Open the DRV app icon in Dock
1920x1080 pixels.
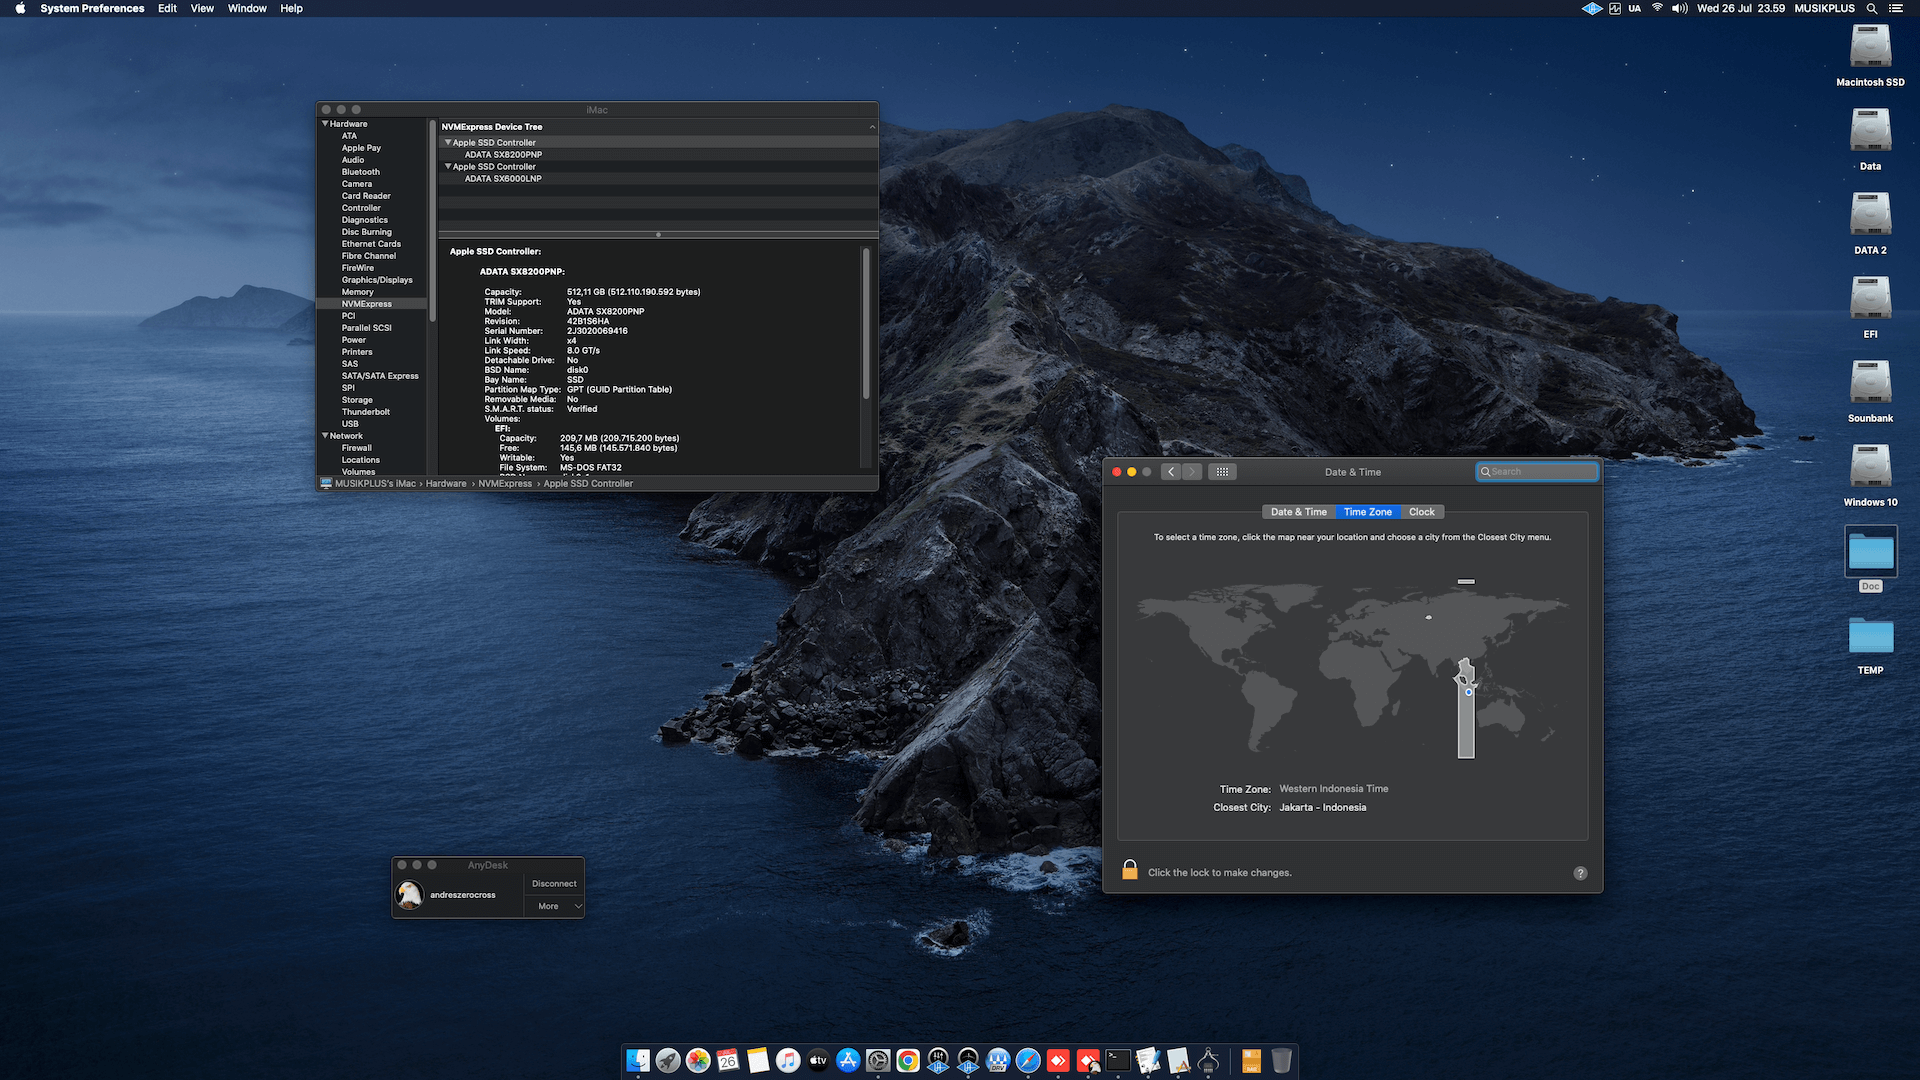tap(998, 1060)
